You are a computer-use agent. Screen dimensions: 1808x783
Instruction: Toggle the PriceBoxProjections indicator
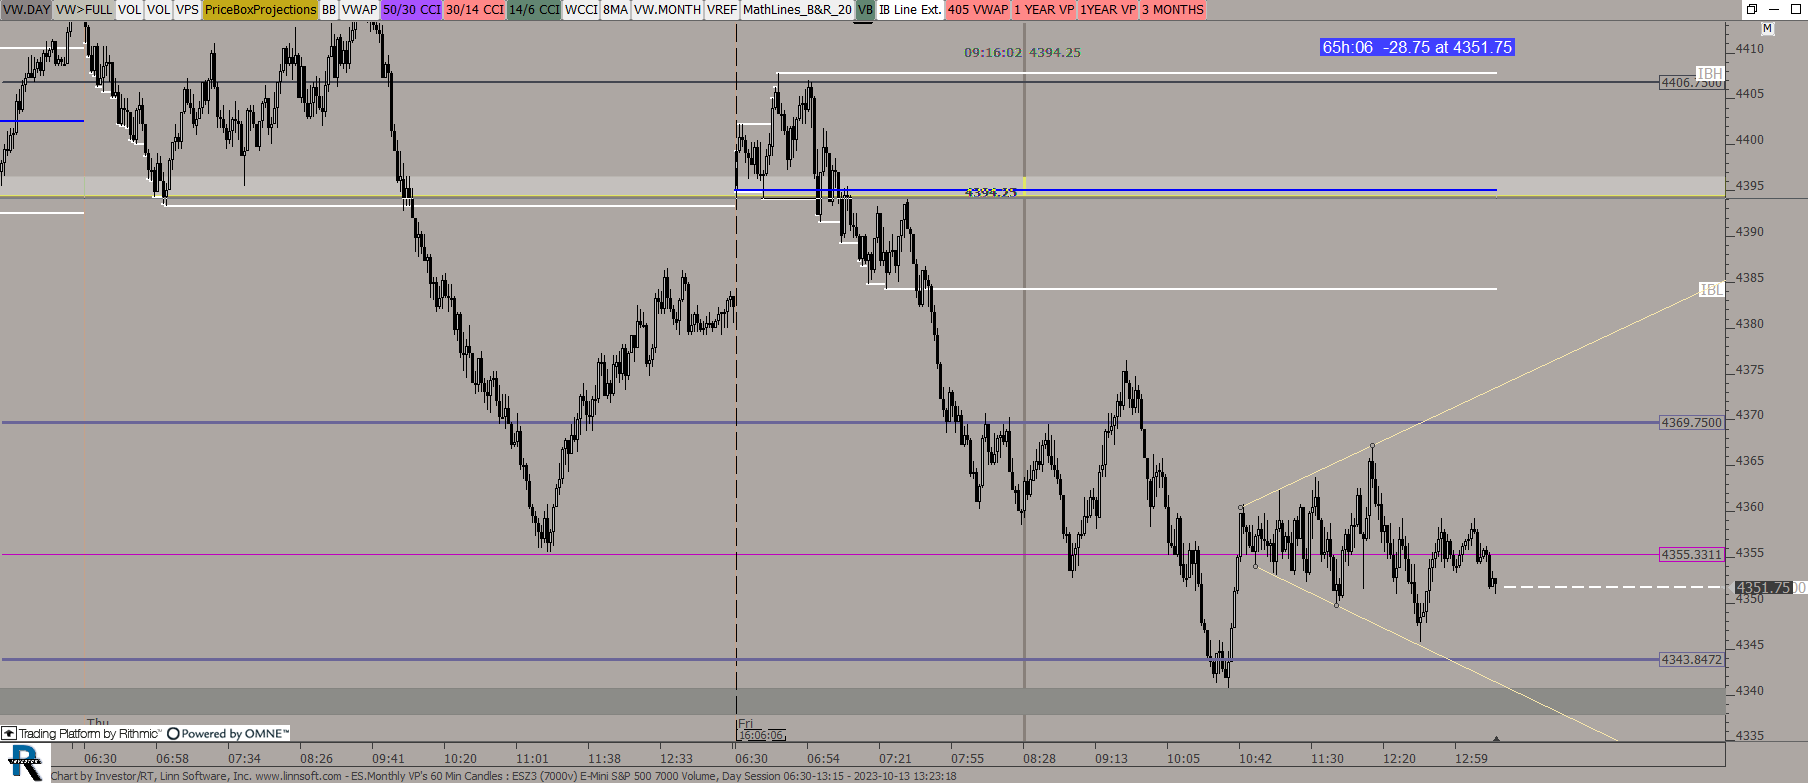click(260, 10)
